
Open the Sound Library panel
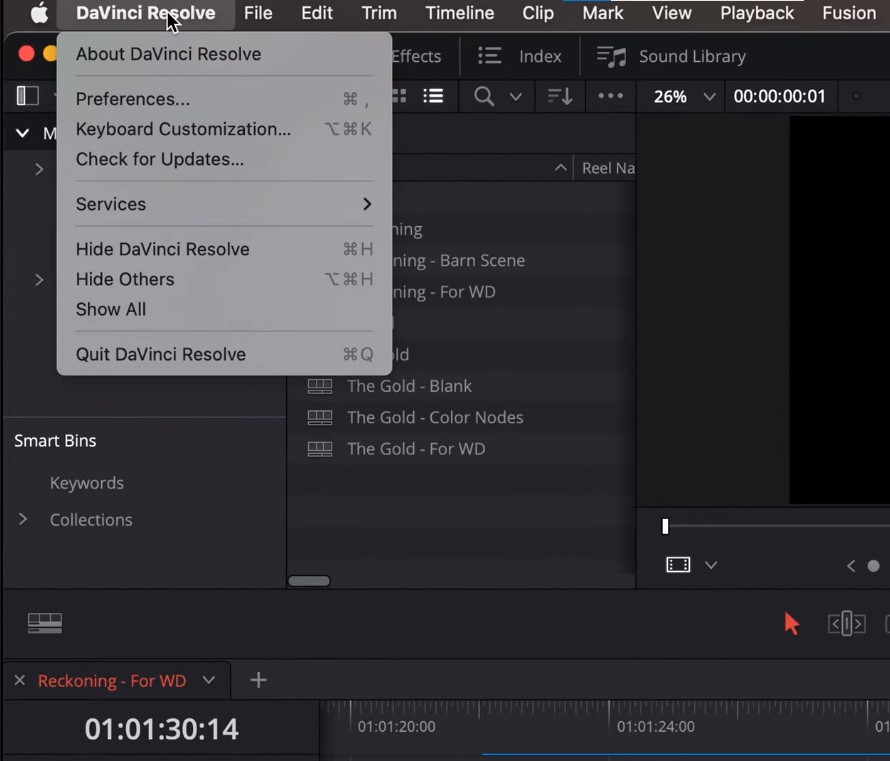tap(671, 56)
